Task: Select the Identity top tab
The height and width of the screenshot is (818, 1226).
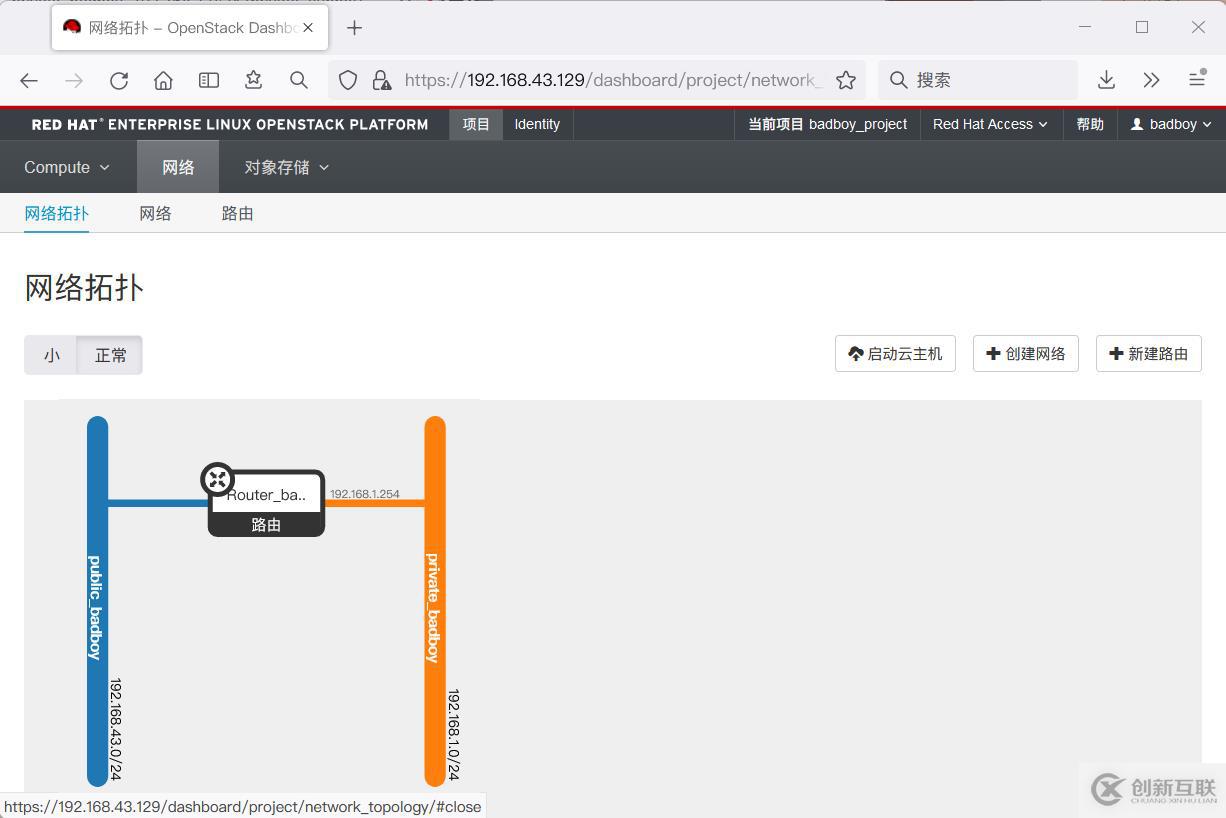Action: 537,124
